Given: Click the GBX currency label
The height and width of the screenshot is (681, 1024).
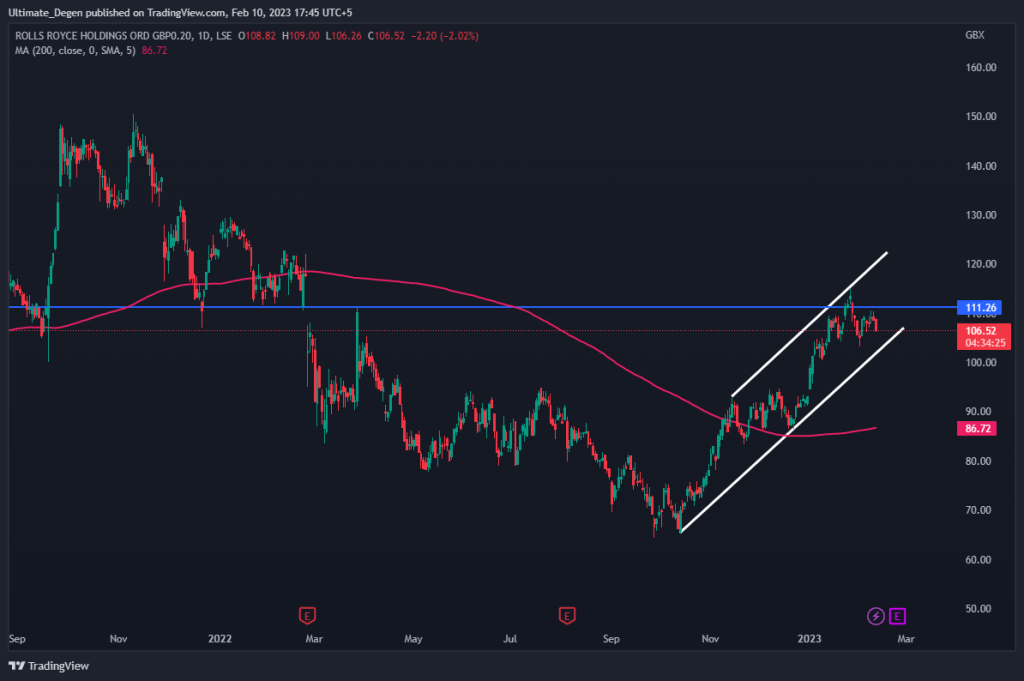Looking at the screenshot, I should click(974, 35).
